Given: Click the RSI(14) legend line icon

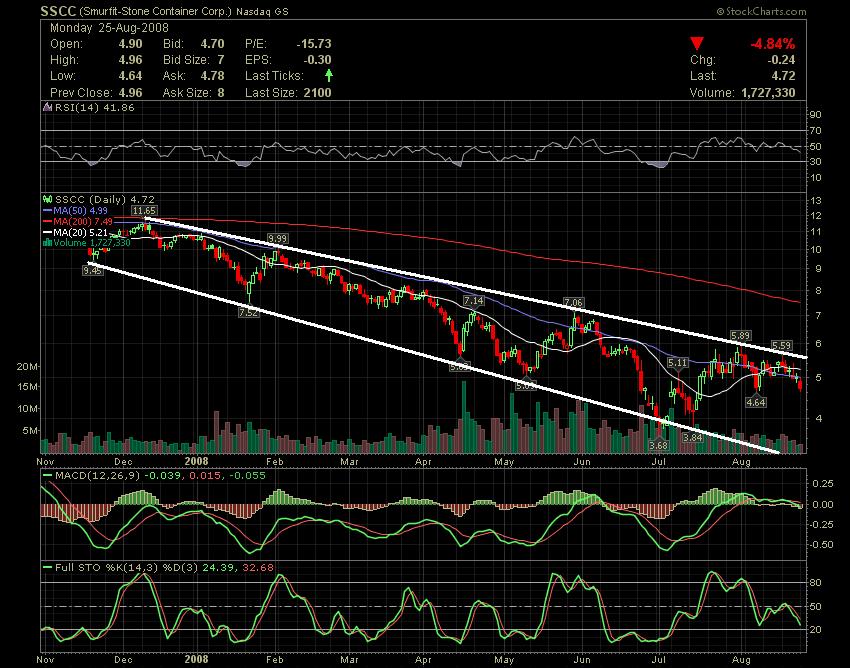Looking at the screenshot, I should [47, 107].
